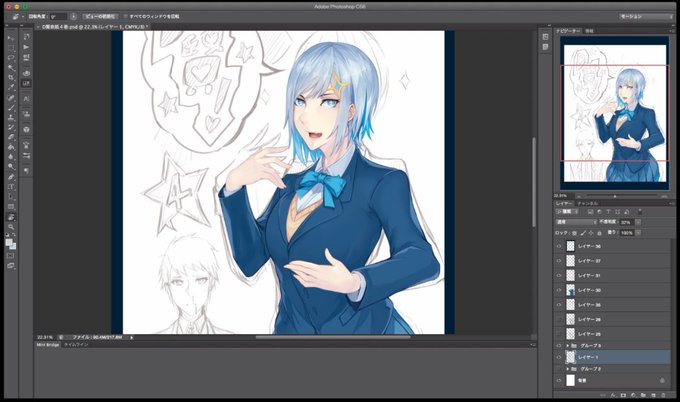Toggle Quick Mask mode icon
680x402 pixels.
(11, 256)
